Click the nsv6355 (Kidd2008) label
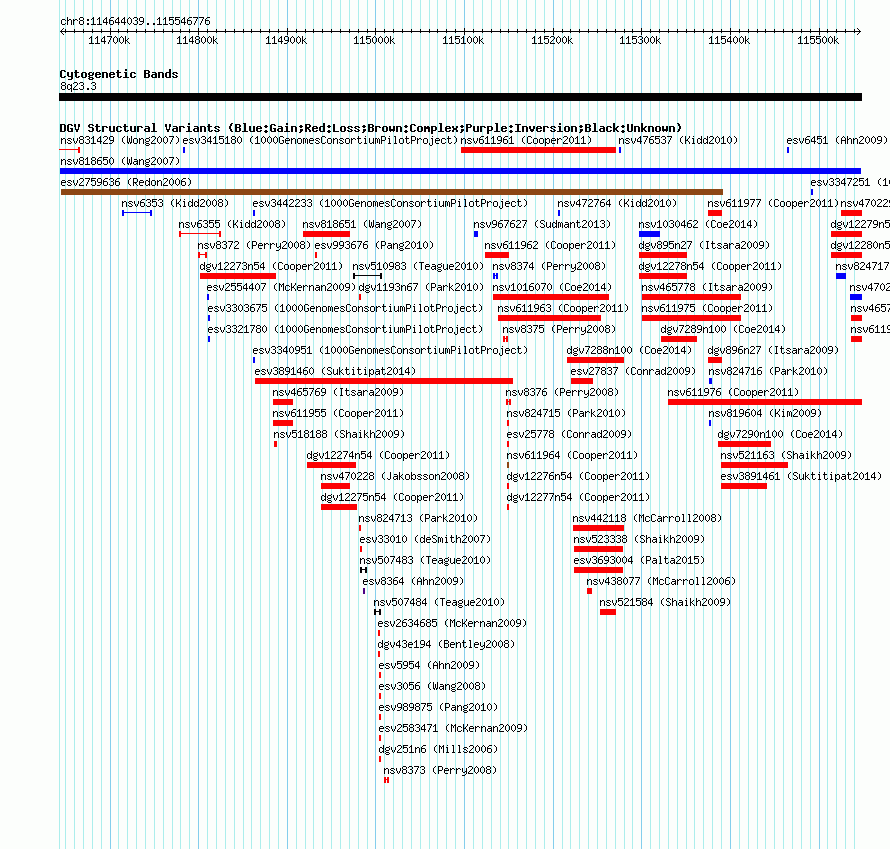Screen dimensions: 890x849 (x=232, y=224)
